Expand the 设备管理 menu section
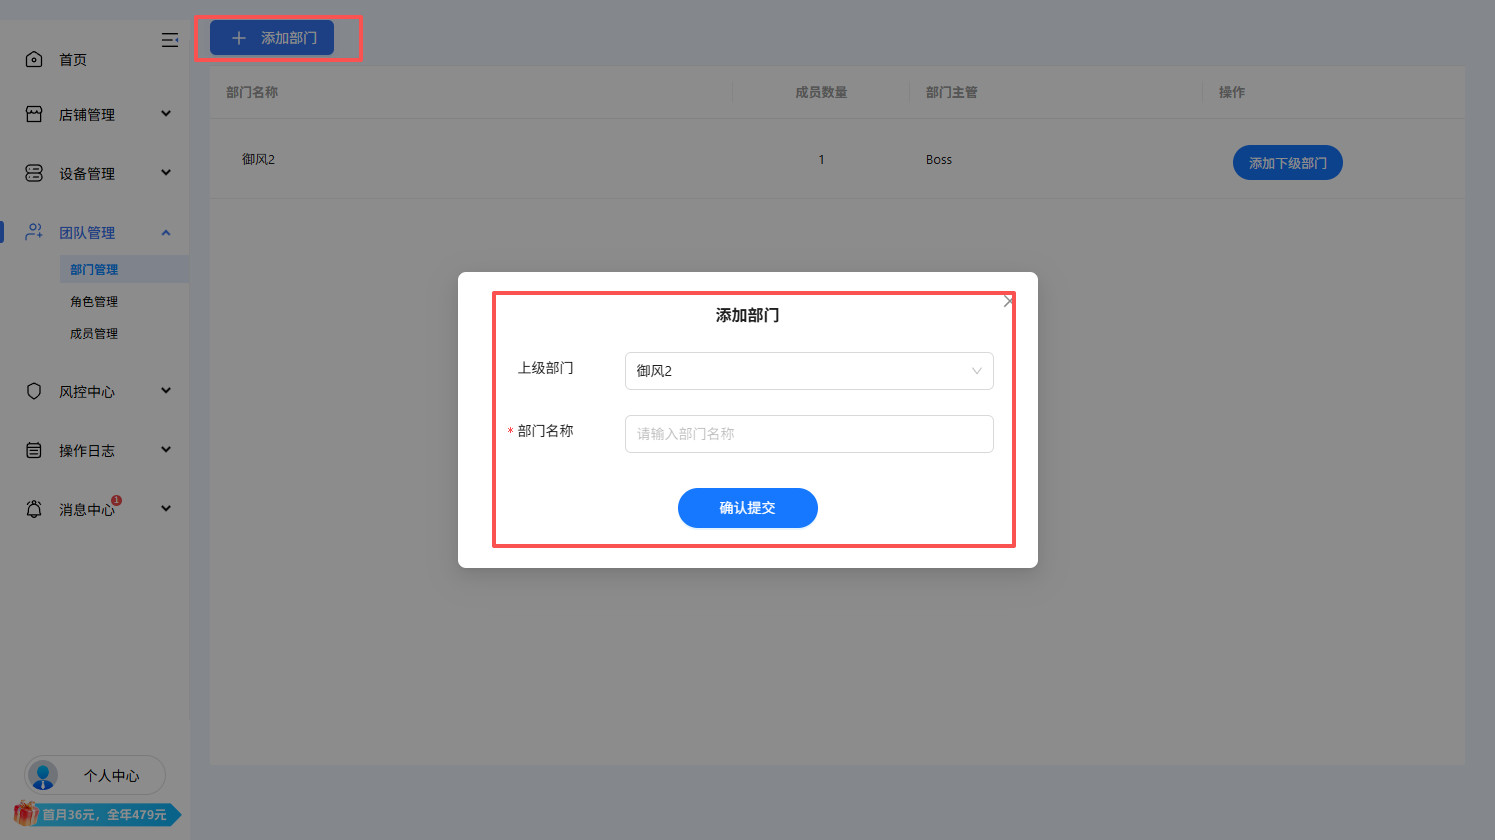Screen dimensions: 1495x840 click(x=95, y=172)
